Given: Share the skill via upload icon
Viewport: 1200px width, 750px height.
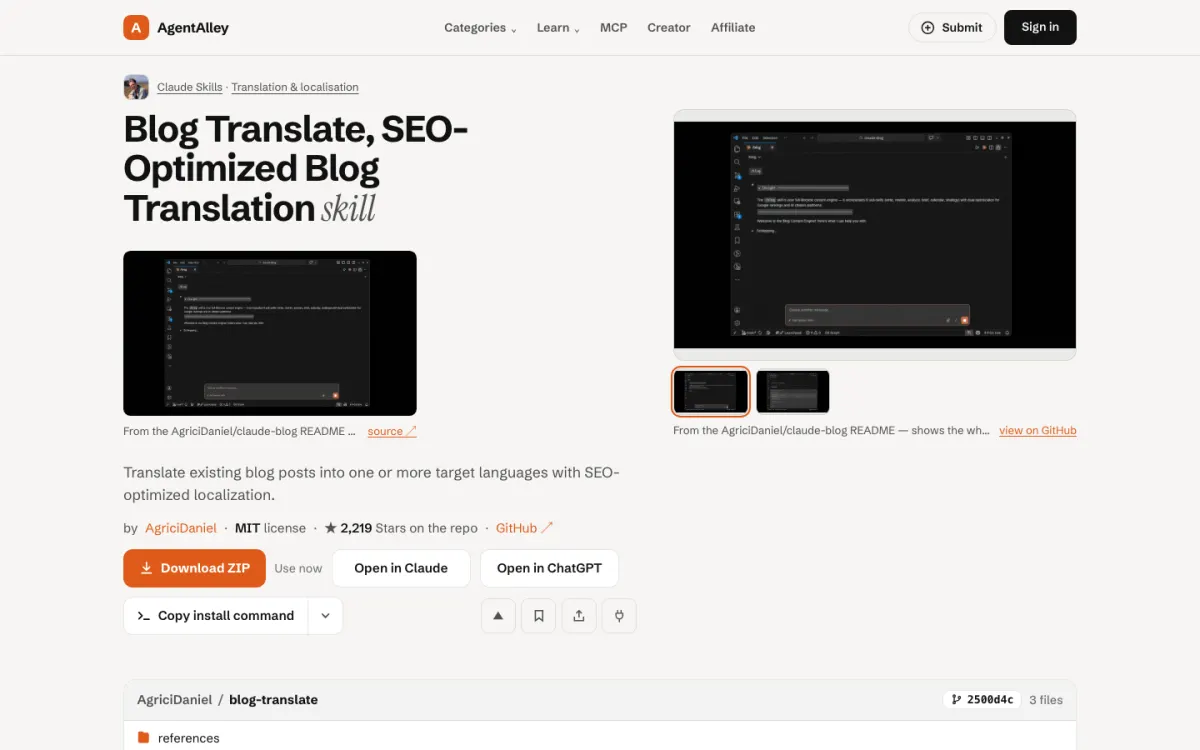Looking at the screenshot, I should [579, 616].
